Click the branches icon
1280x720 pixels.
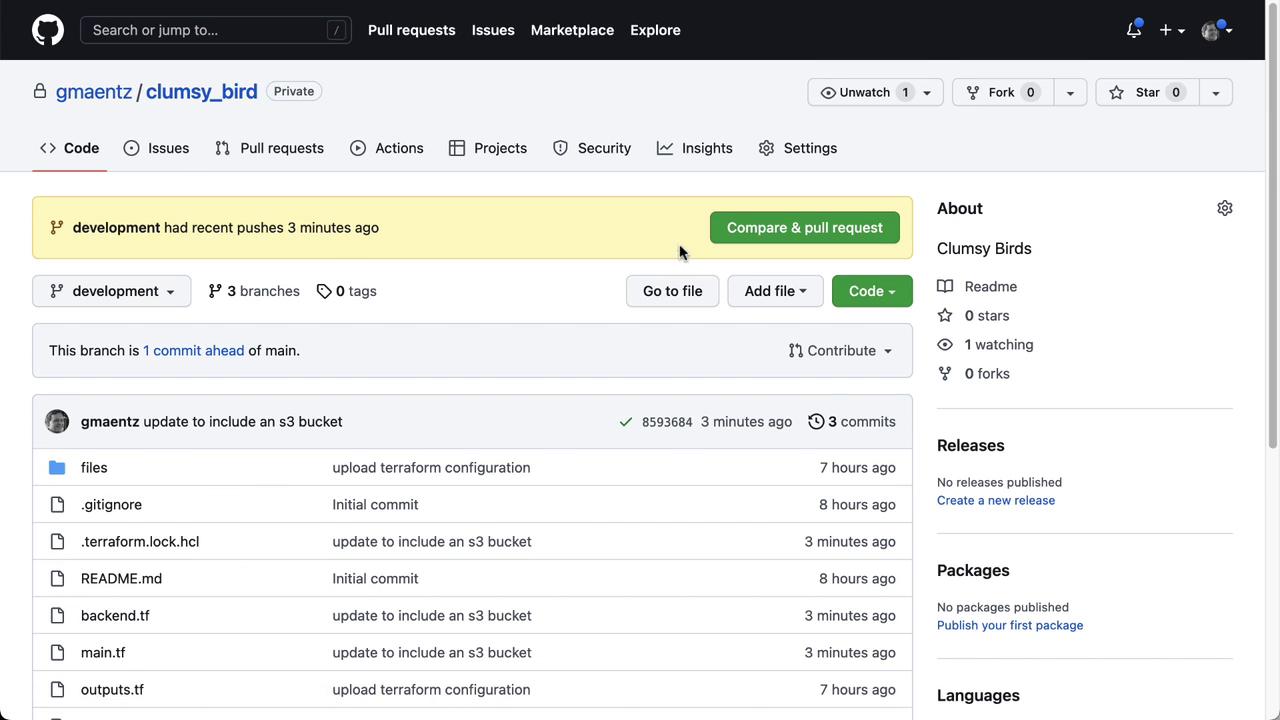point(215,291)
